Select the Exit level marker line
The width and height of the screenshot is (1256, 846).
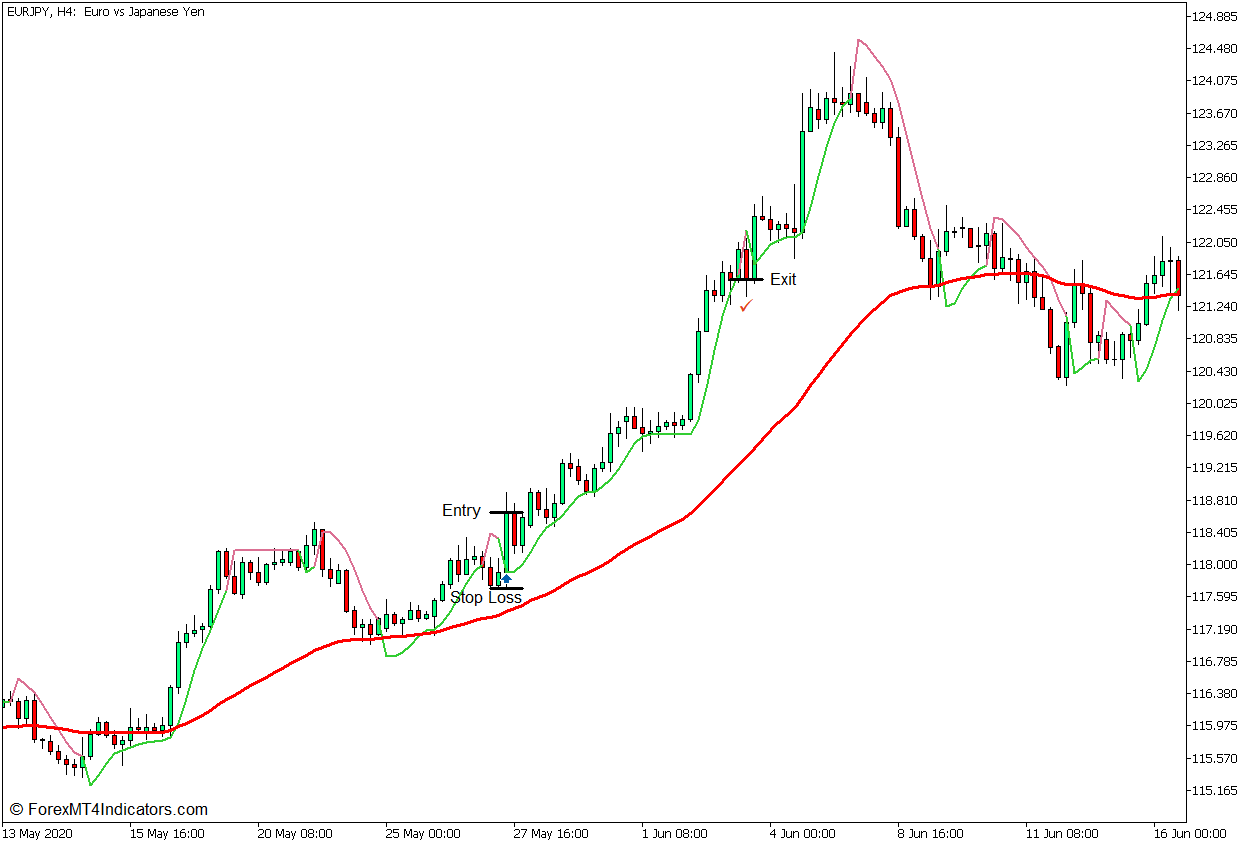[x=748, y=280]
